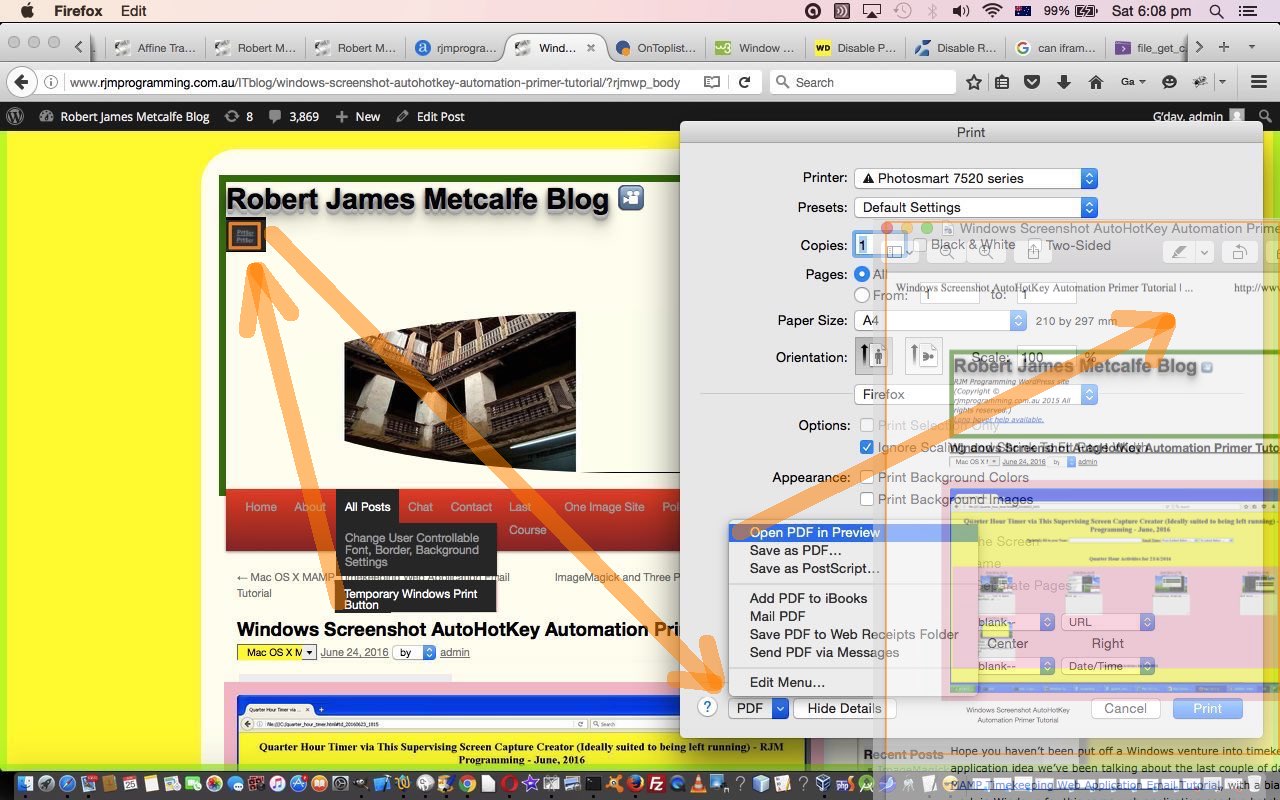Viewport: 1280px width, 800px height.
Task: Click the All Posts navigation item
Action: tap(367, 507)
